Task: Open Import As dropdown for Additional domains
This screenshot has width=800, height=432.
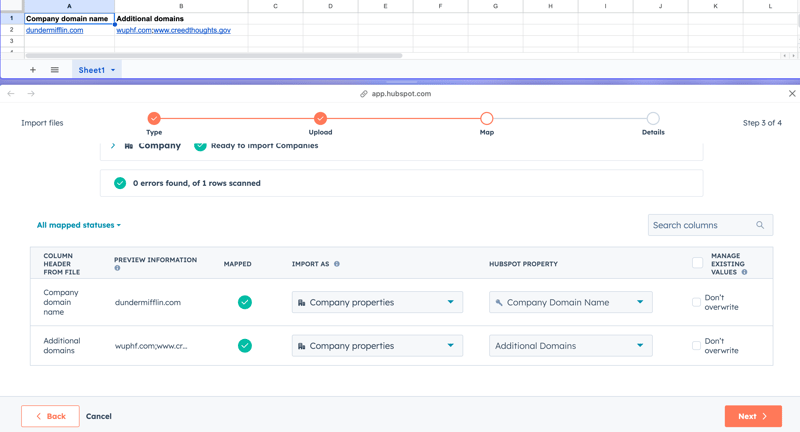Action: [378, 345]
